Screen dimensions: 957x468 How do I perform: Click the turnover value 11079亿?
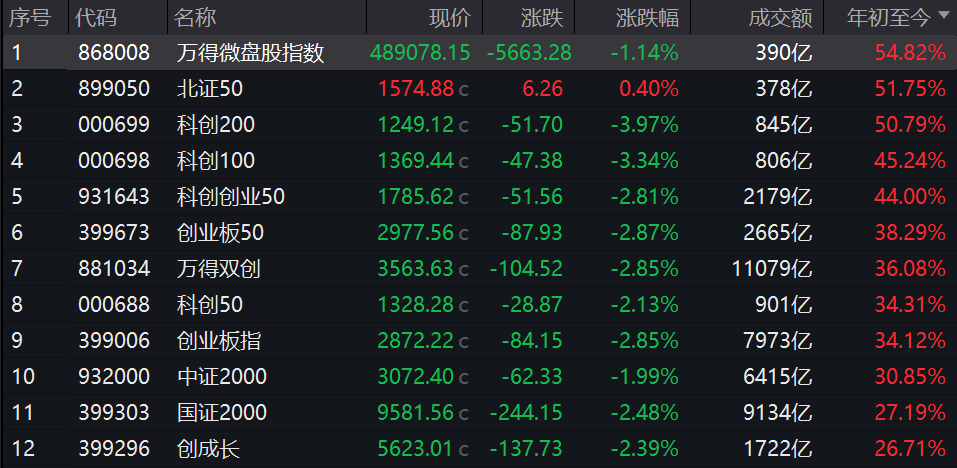point(773,268)
